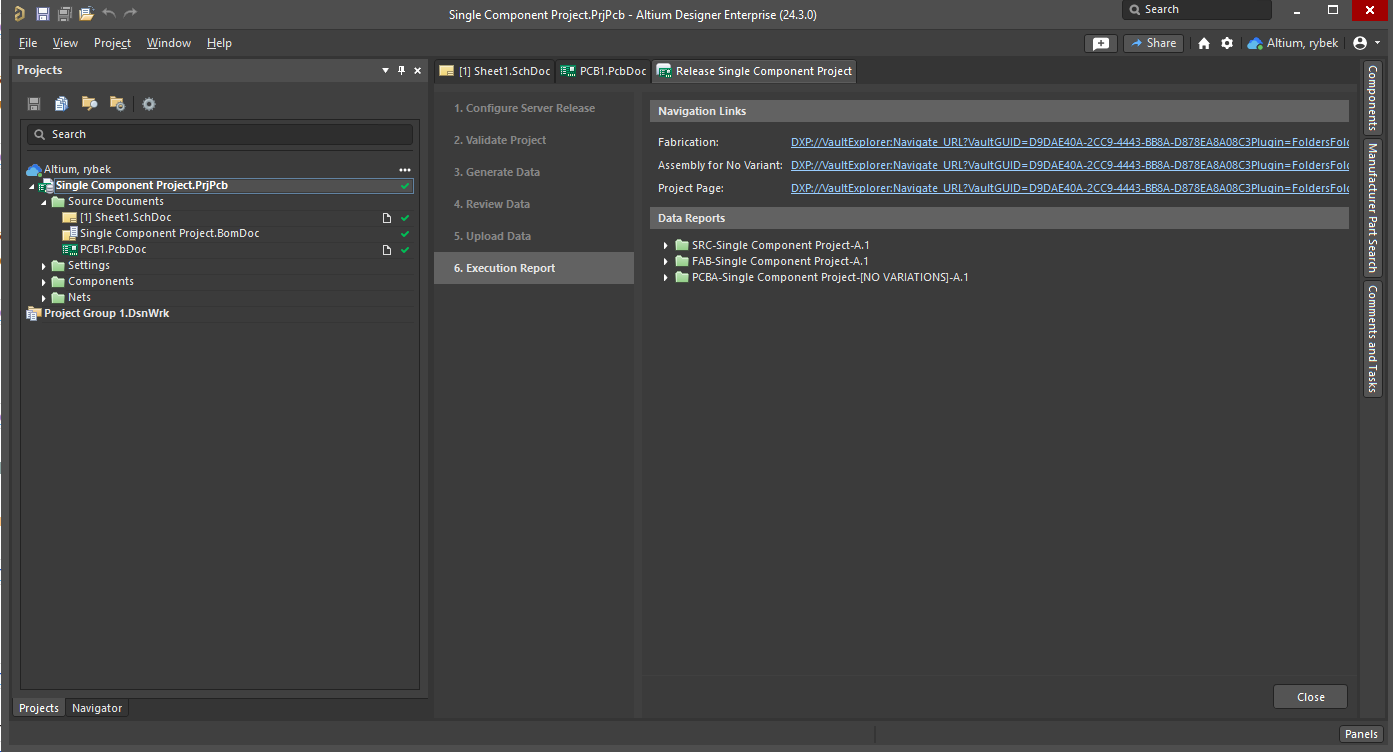Click the Close button in release view
This screenshot has height=752, width=1393.
1310,697
